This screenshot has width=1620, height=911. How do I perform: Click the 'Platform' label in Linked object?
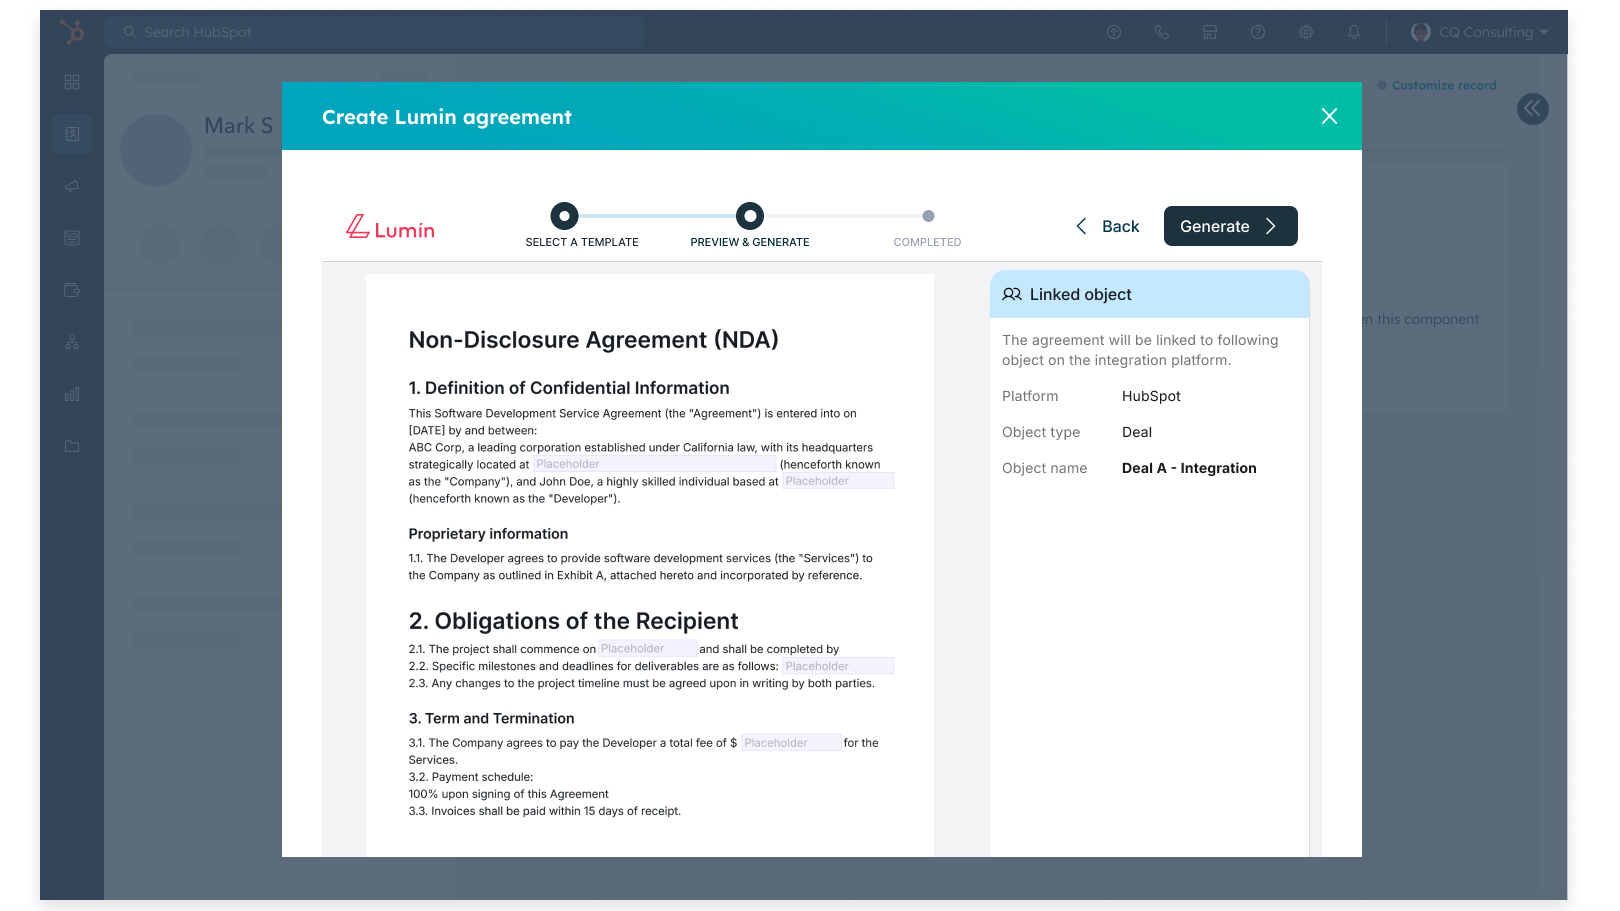1030,396
